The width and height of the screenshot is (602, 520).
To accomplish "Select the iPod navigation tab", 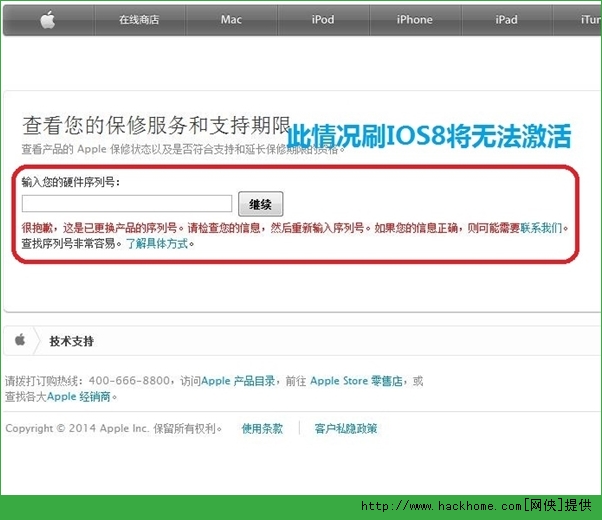I will click(322, 19).
